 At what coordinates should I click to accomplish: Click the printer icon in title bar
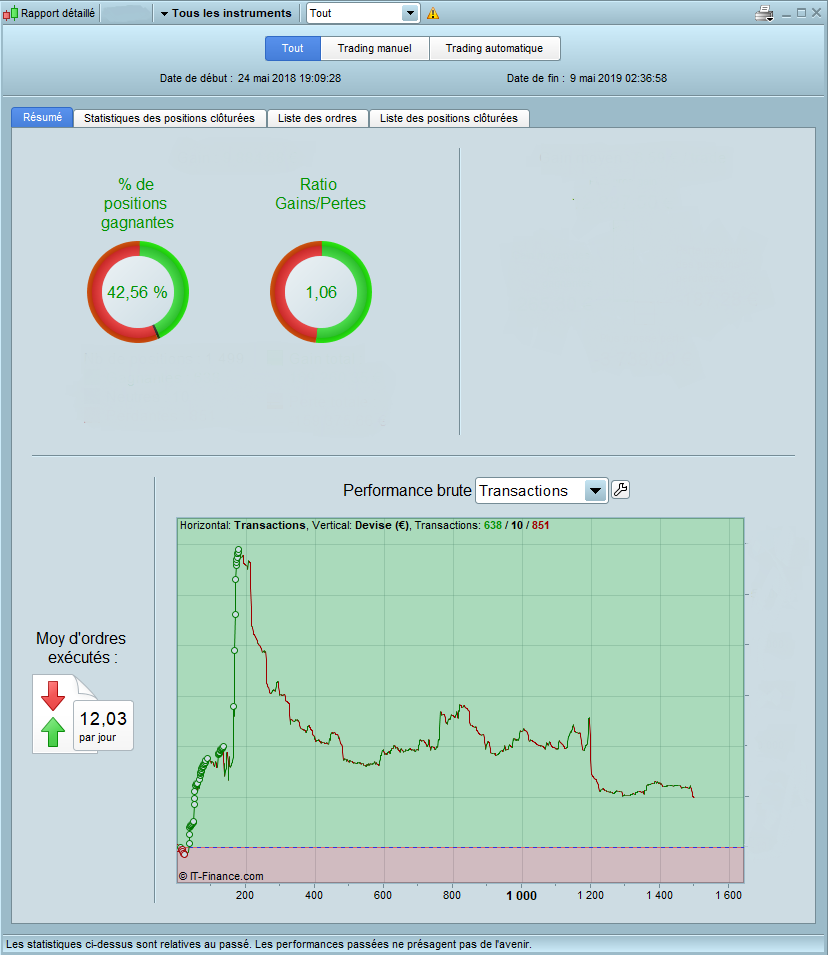point(764,13)
